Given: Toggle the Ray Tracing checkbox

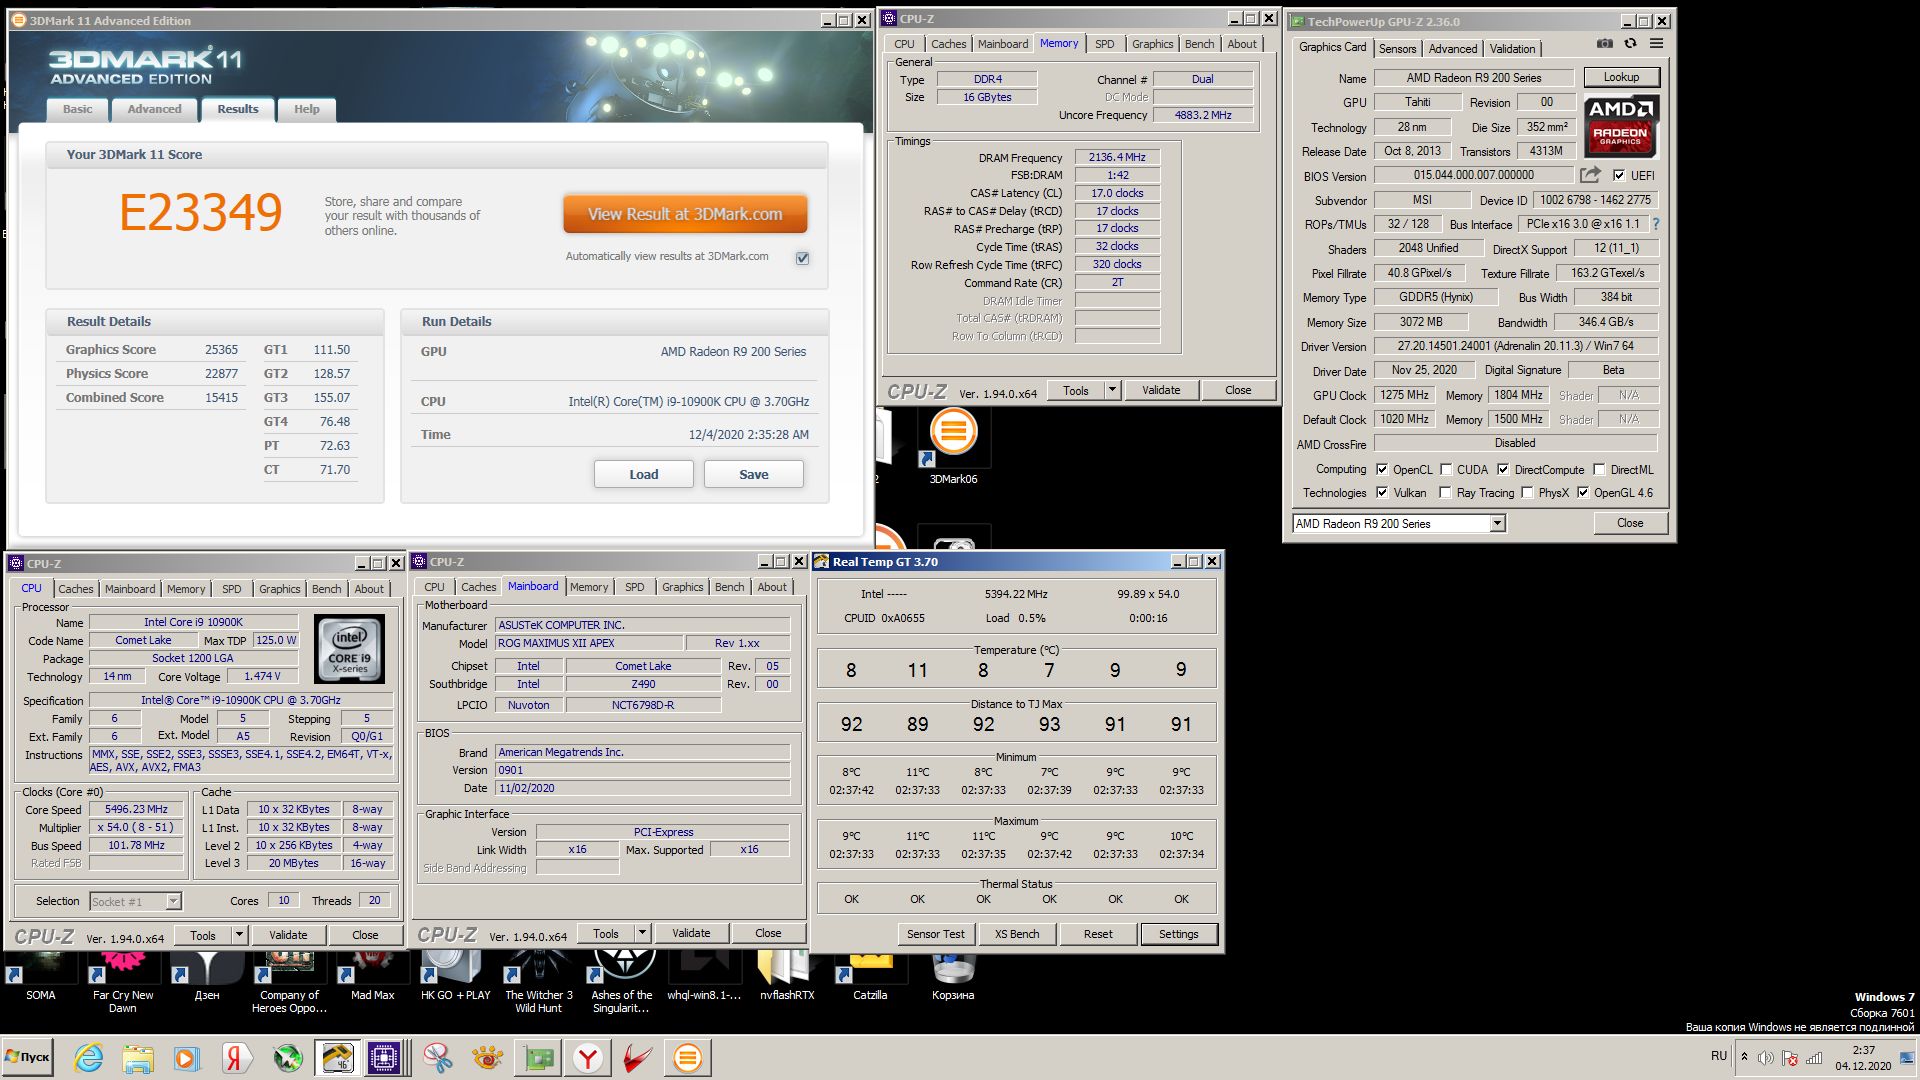Looking at the screenshot, I should click(x=1445, y=492).
